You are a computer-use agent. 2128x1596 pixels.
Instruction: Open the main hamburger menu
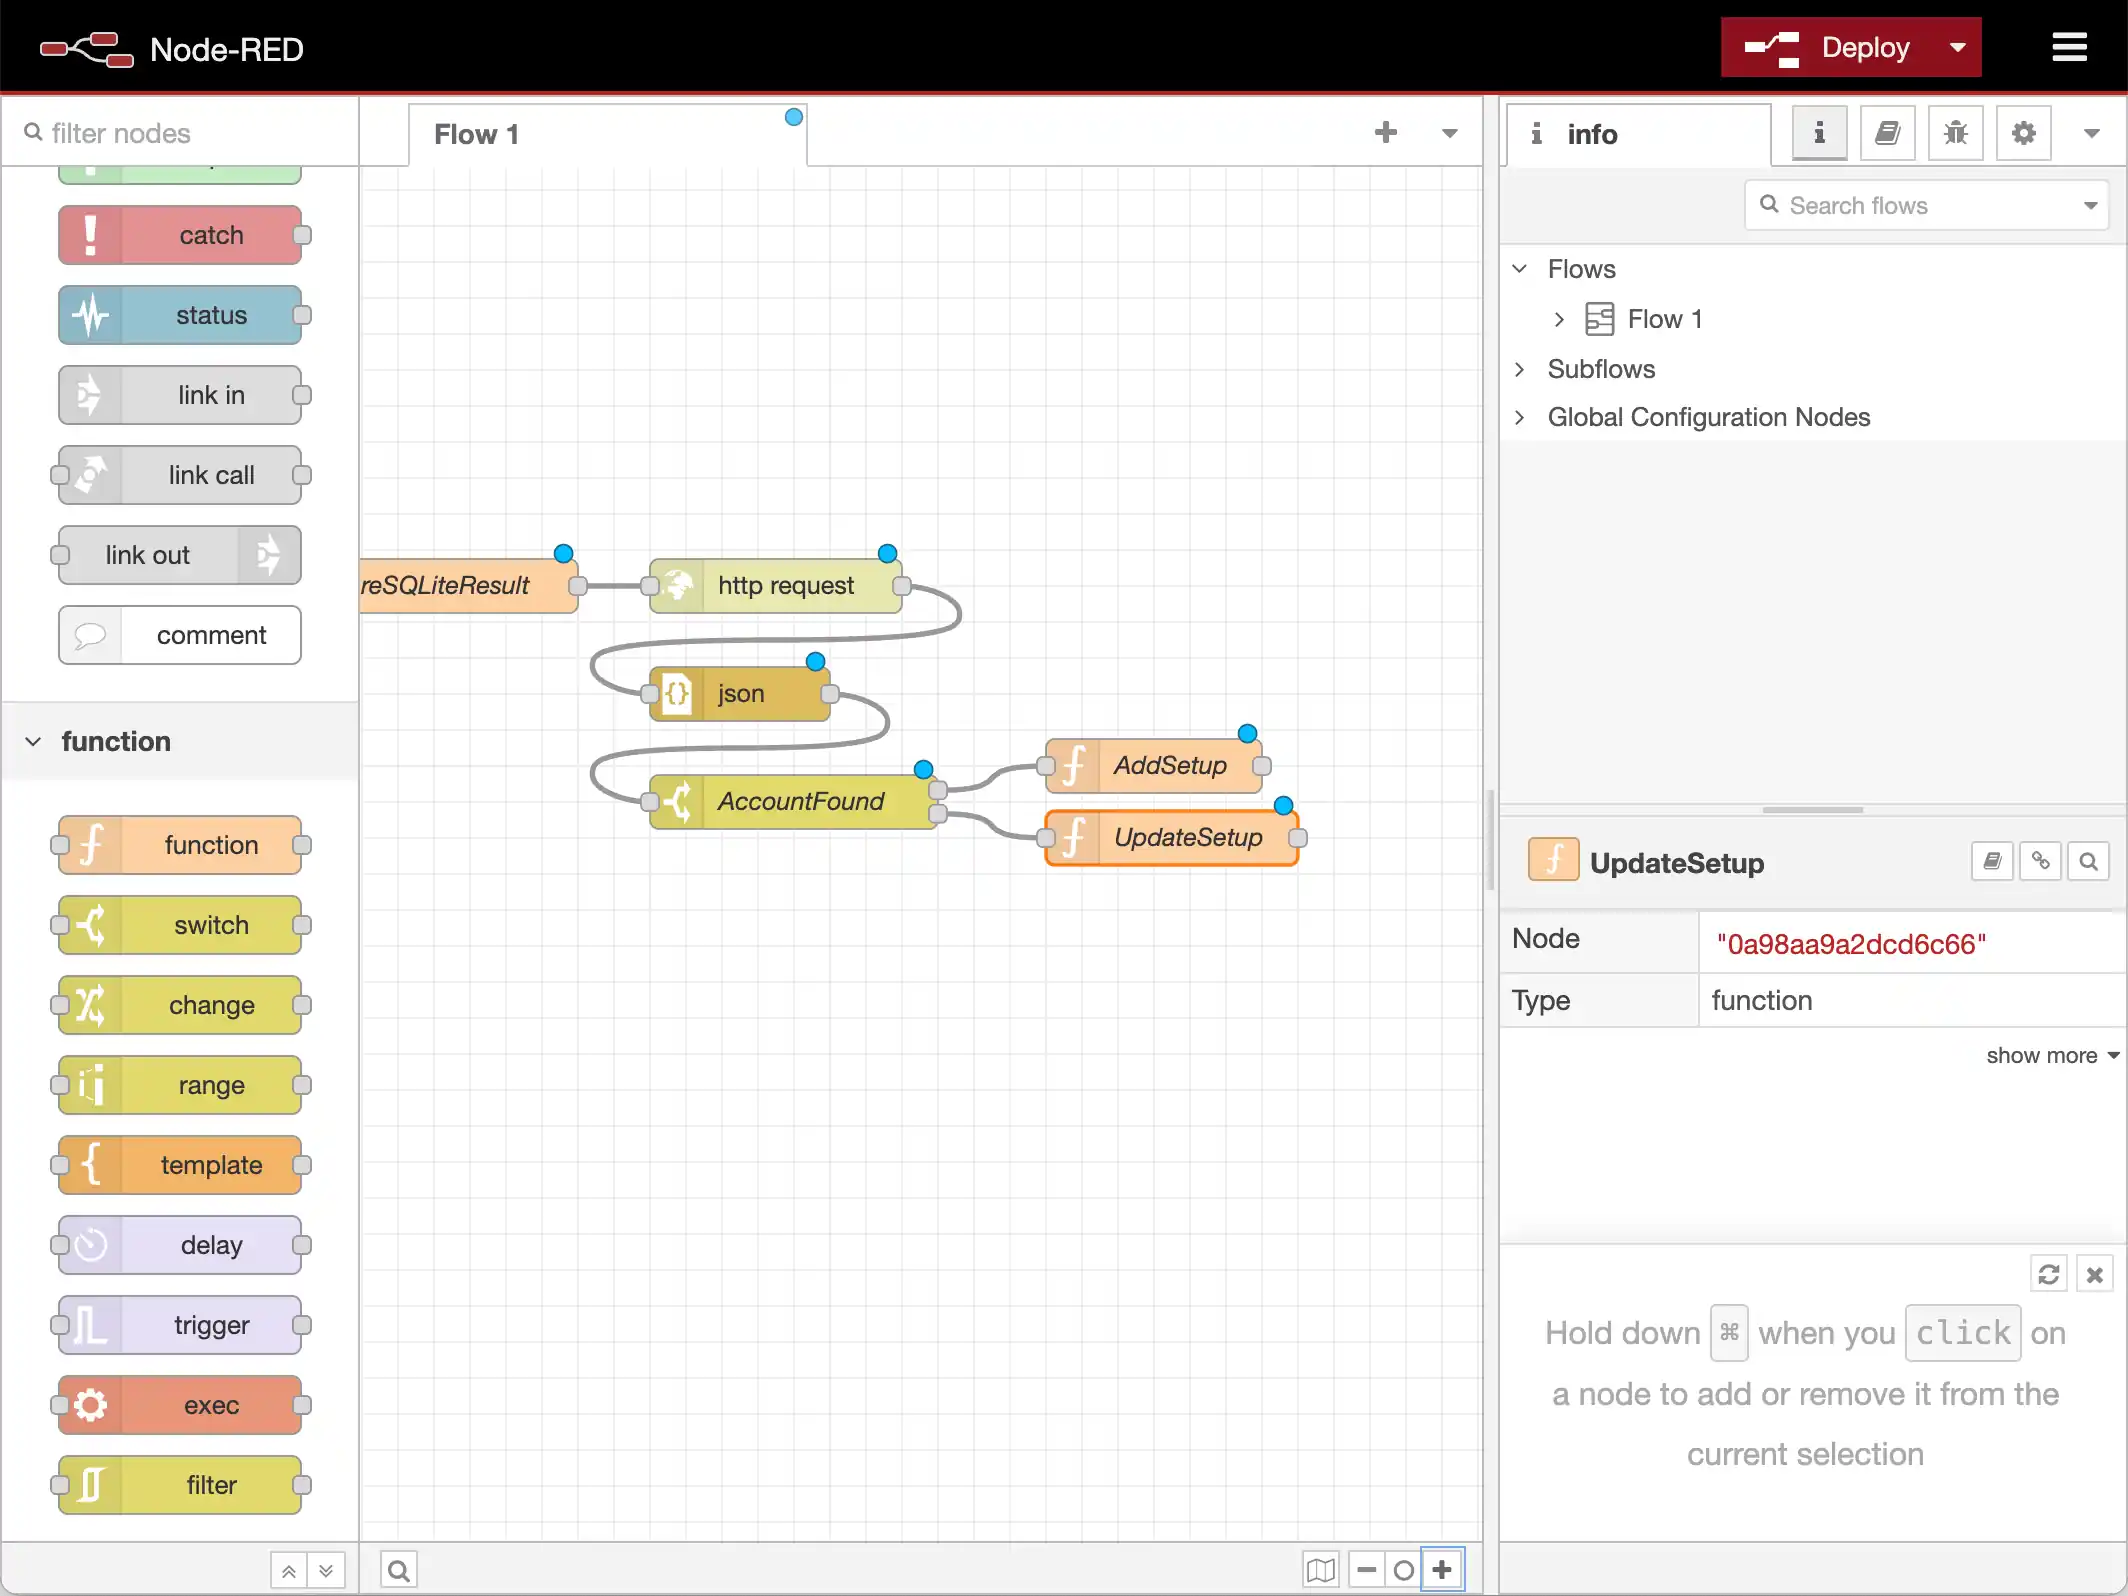(2069, 47)
